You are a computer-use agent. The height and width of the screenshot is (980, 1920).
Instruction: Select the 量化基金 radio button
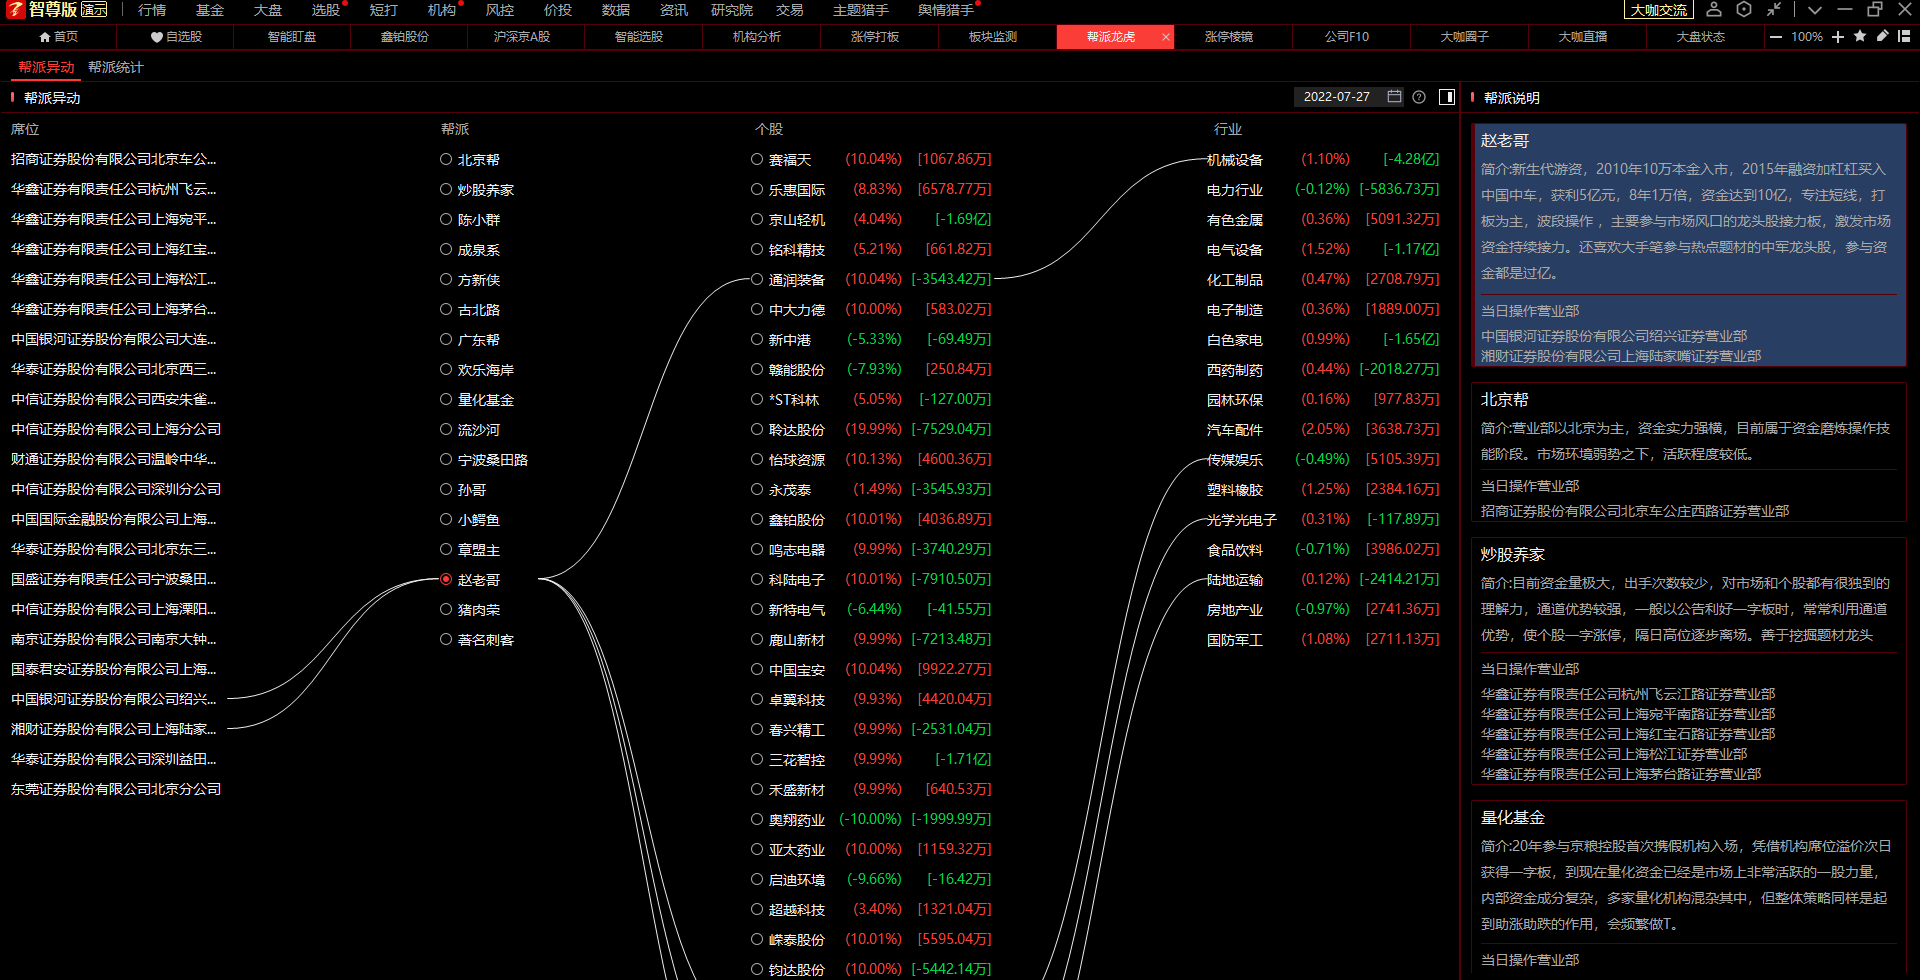[x=446, y=399]
